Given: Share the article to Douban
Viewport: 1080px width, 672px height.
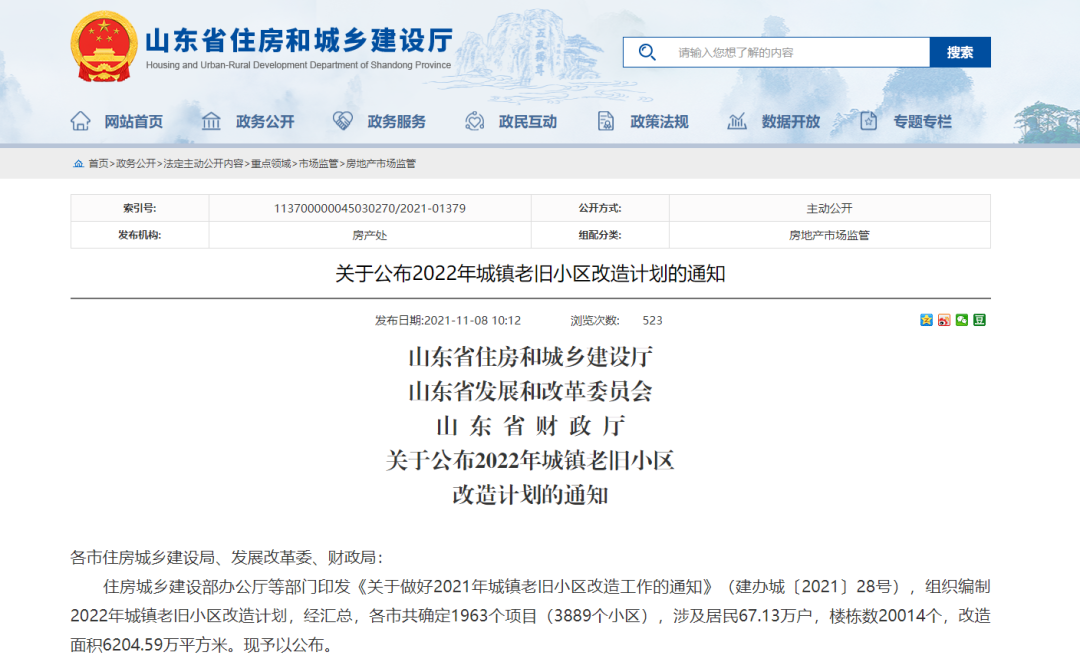Looking at the screenshot, I should click(979, 320).
